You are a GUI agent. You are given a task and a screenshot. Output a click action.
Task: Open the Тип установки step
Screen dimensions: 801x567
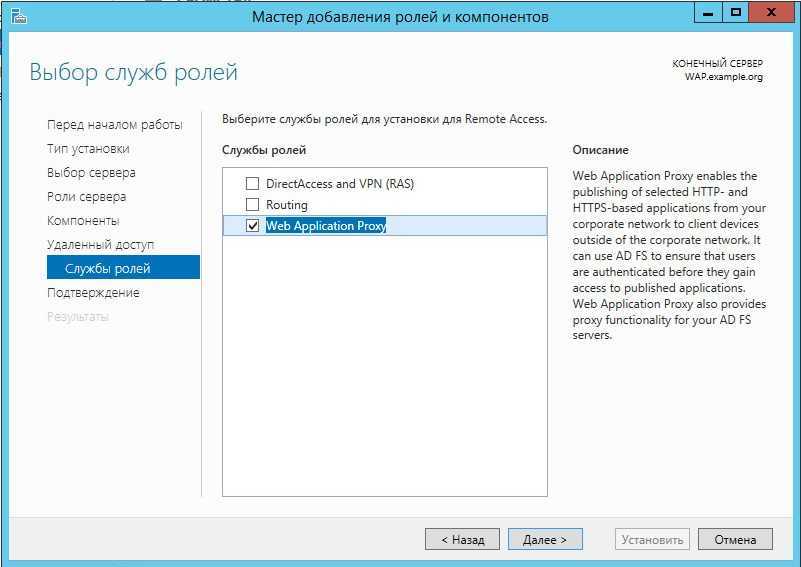[x=88, y=149]
